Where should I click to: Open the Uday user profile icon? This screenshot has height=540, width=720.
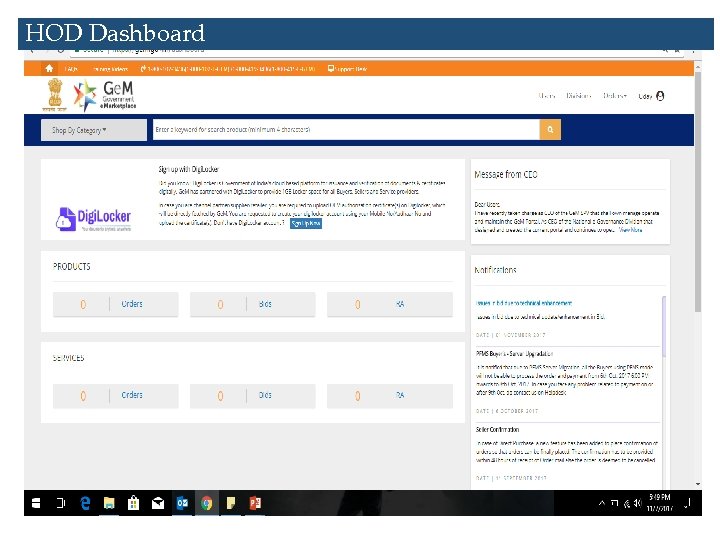660,96
